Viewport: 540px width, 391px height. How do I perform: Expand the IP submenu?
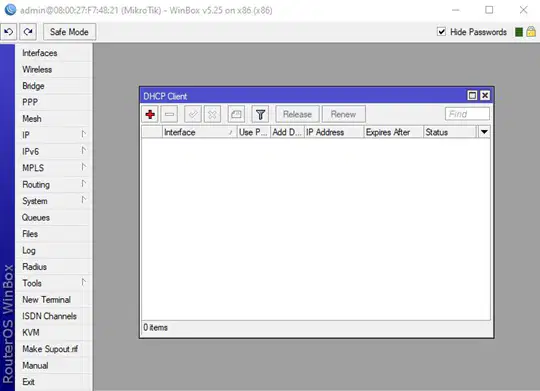click(x=54, y=135)
